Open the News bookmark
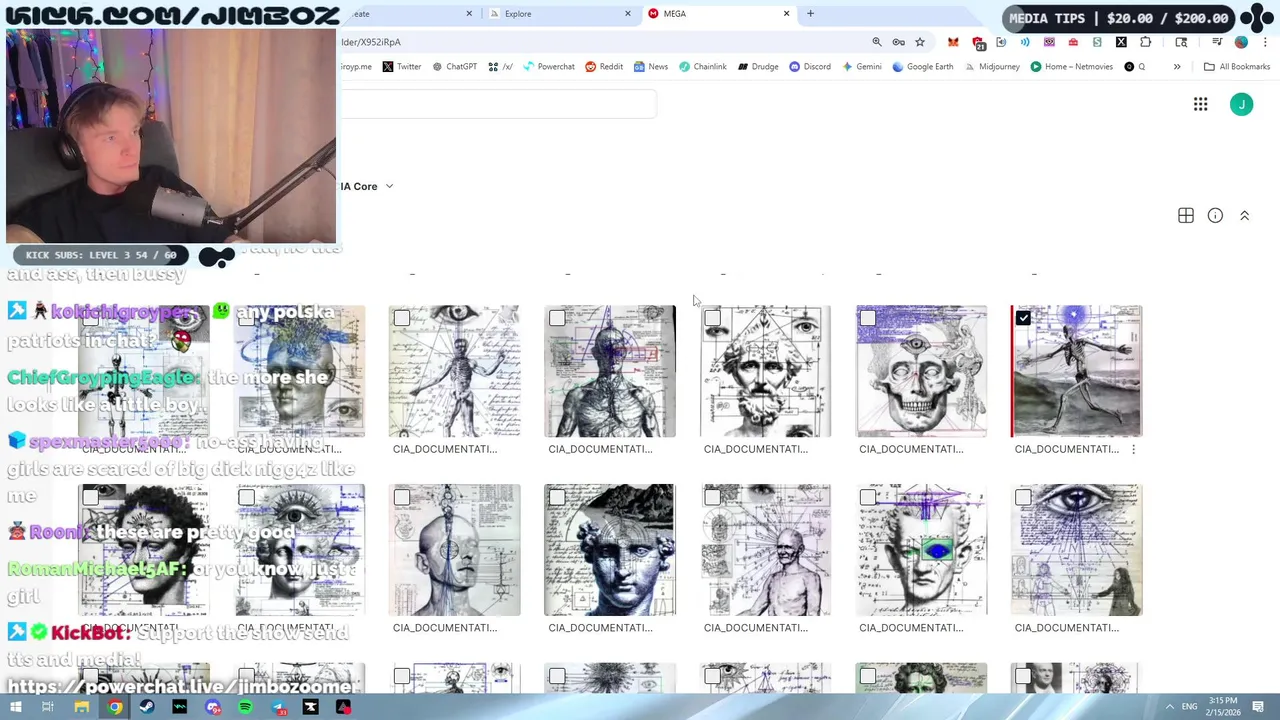1280x720 pixels. [651, 66]
